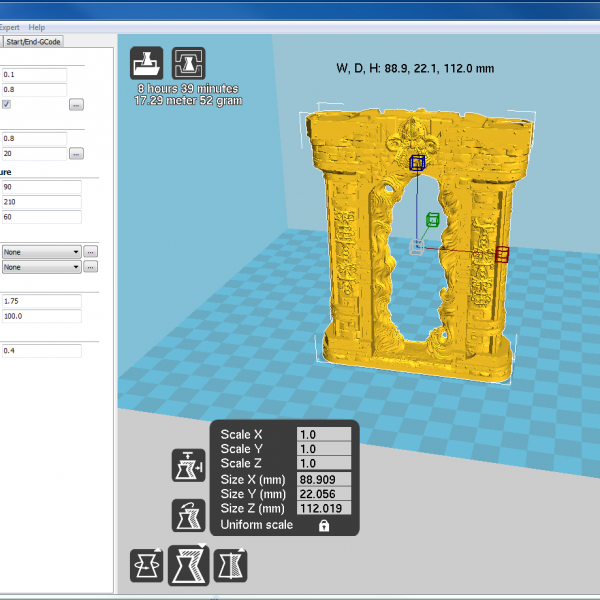Click the ellipsis button beside the checkbox

[76, 104]
